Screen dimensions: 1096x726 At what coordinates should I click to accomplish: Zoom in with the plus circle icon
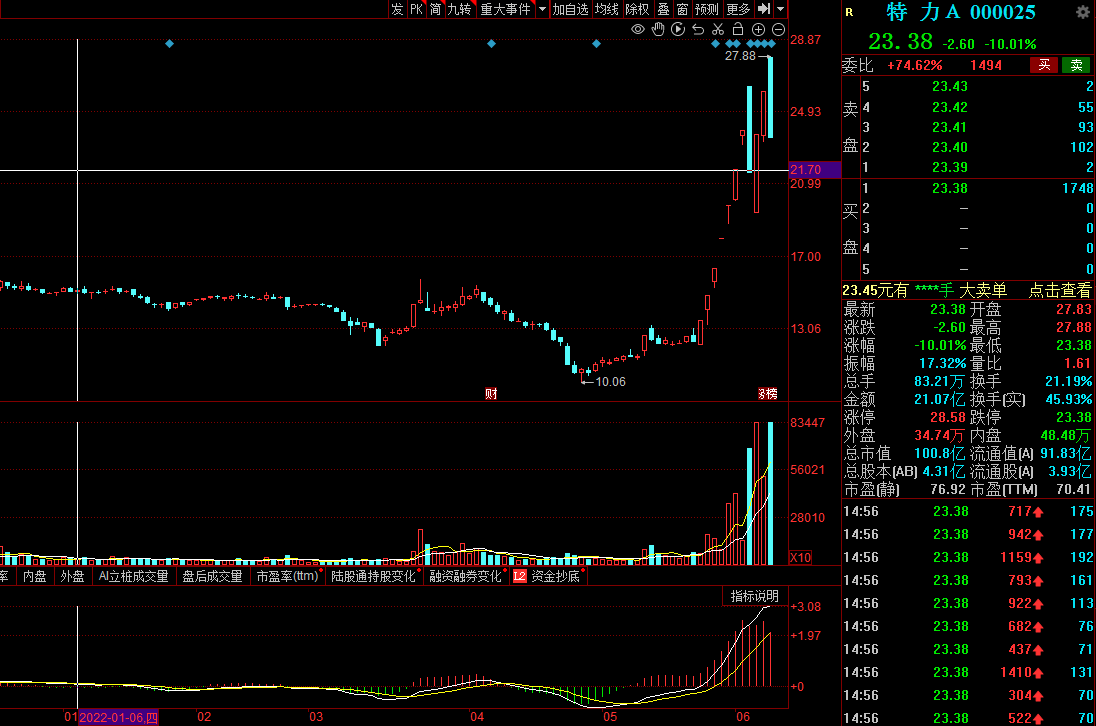(x=758, y=29)
